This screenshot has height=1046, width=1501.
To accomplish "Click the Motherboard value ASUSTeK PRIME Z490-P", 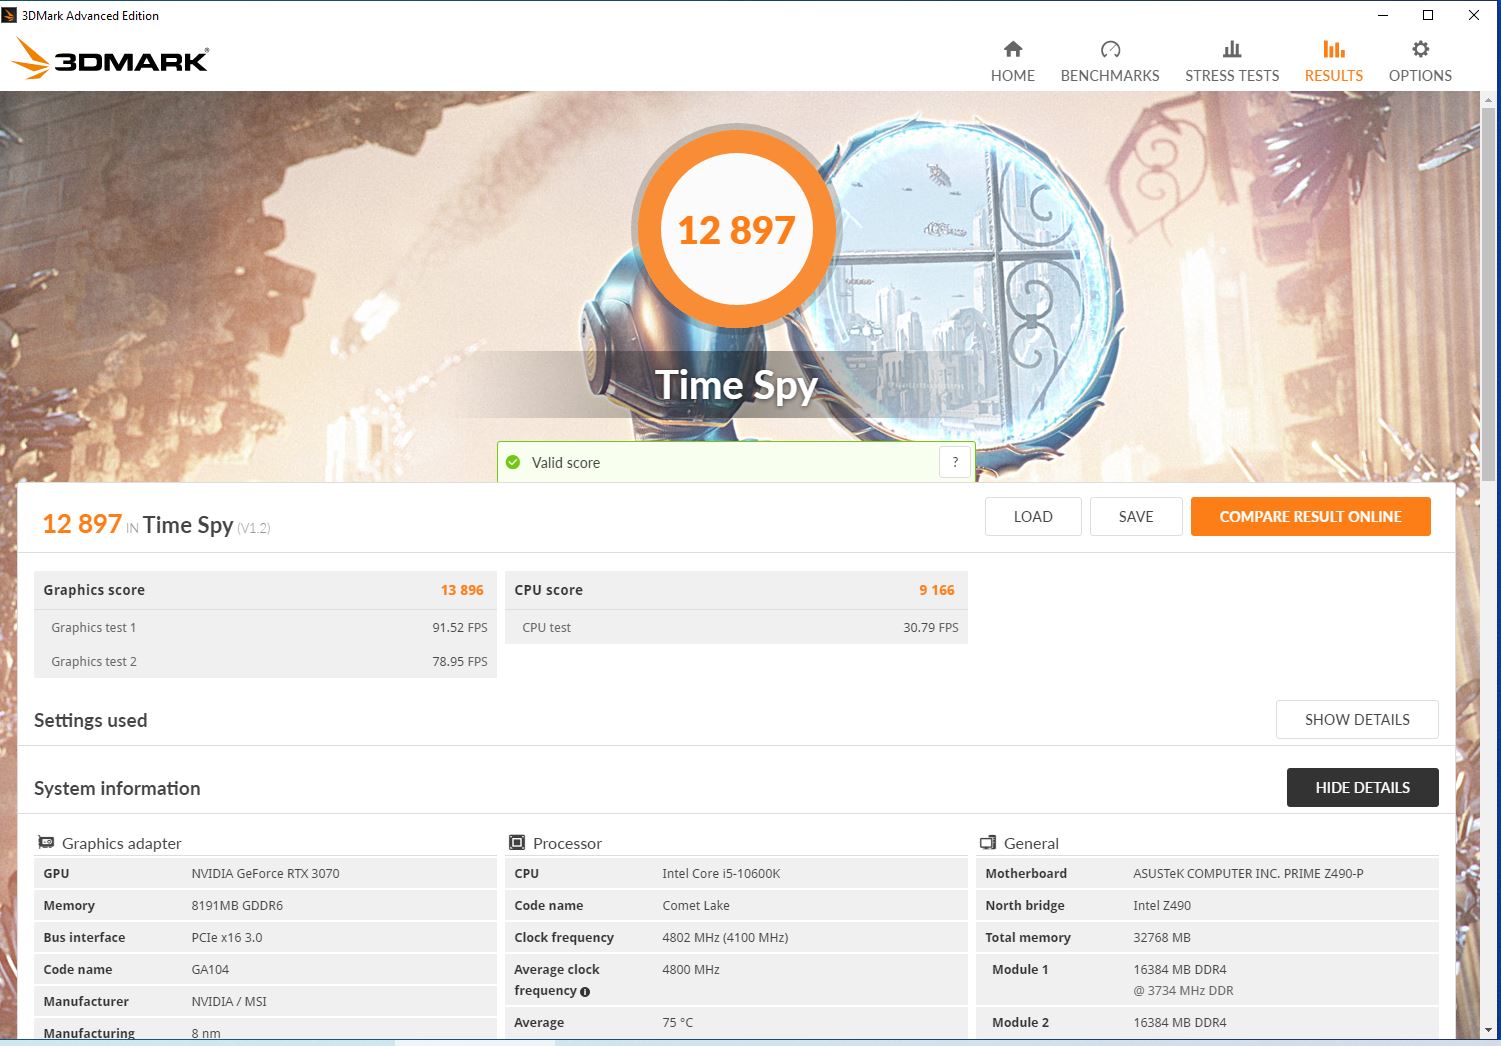I will (1248, 873).
